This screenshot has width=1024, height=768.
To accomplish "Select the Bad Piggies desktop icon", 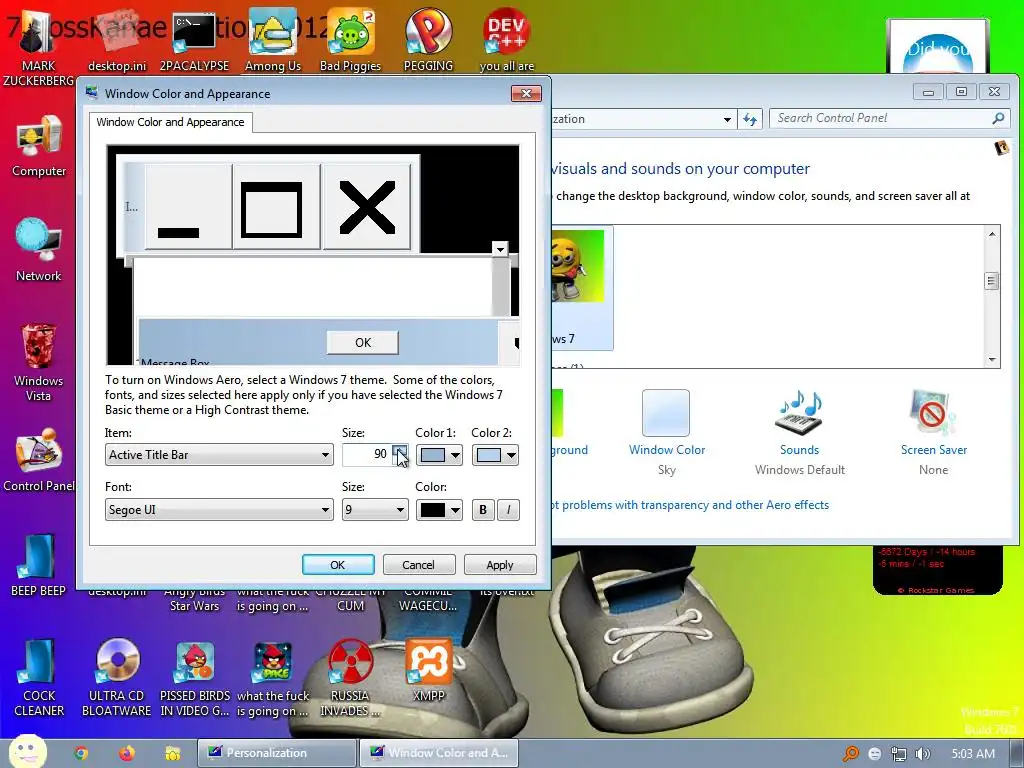I will click(x=351, y=40).
